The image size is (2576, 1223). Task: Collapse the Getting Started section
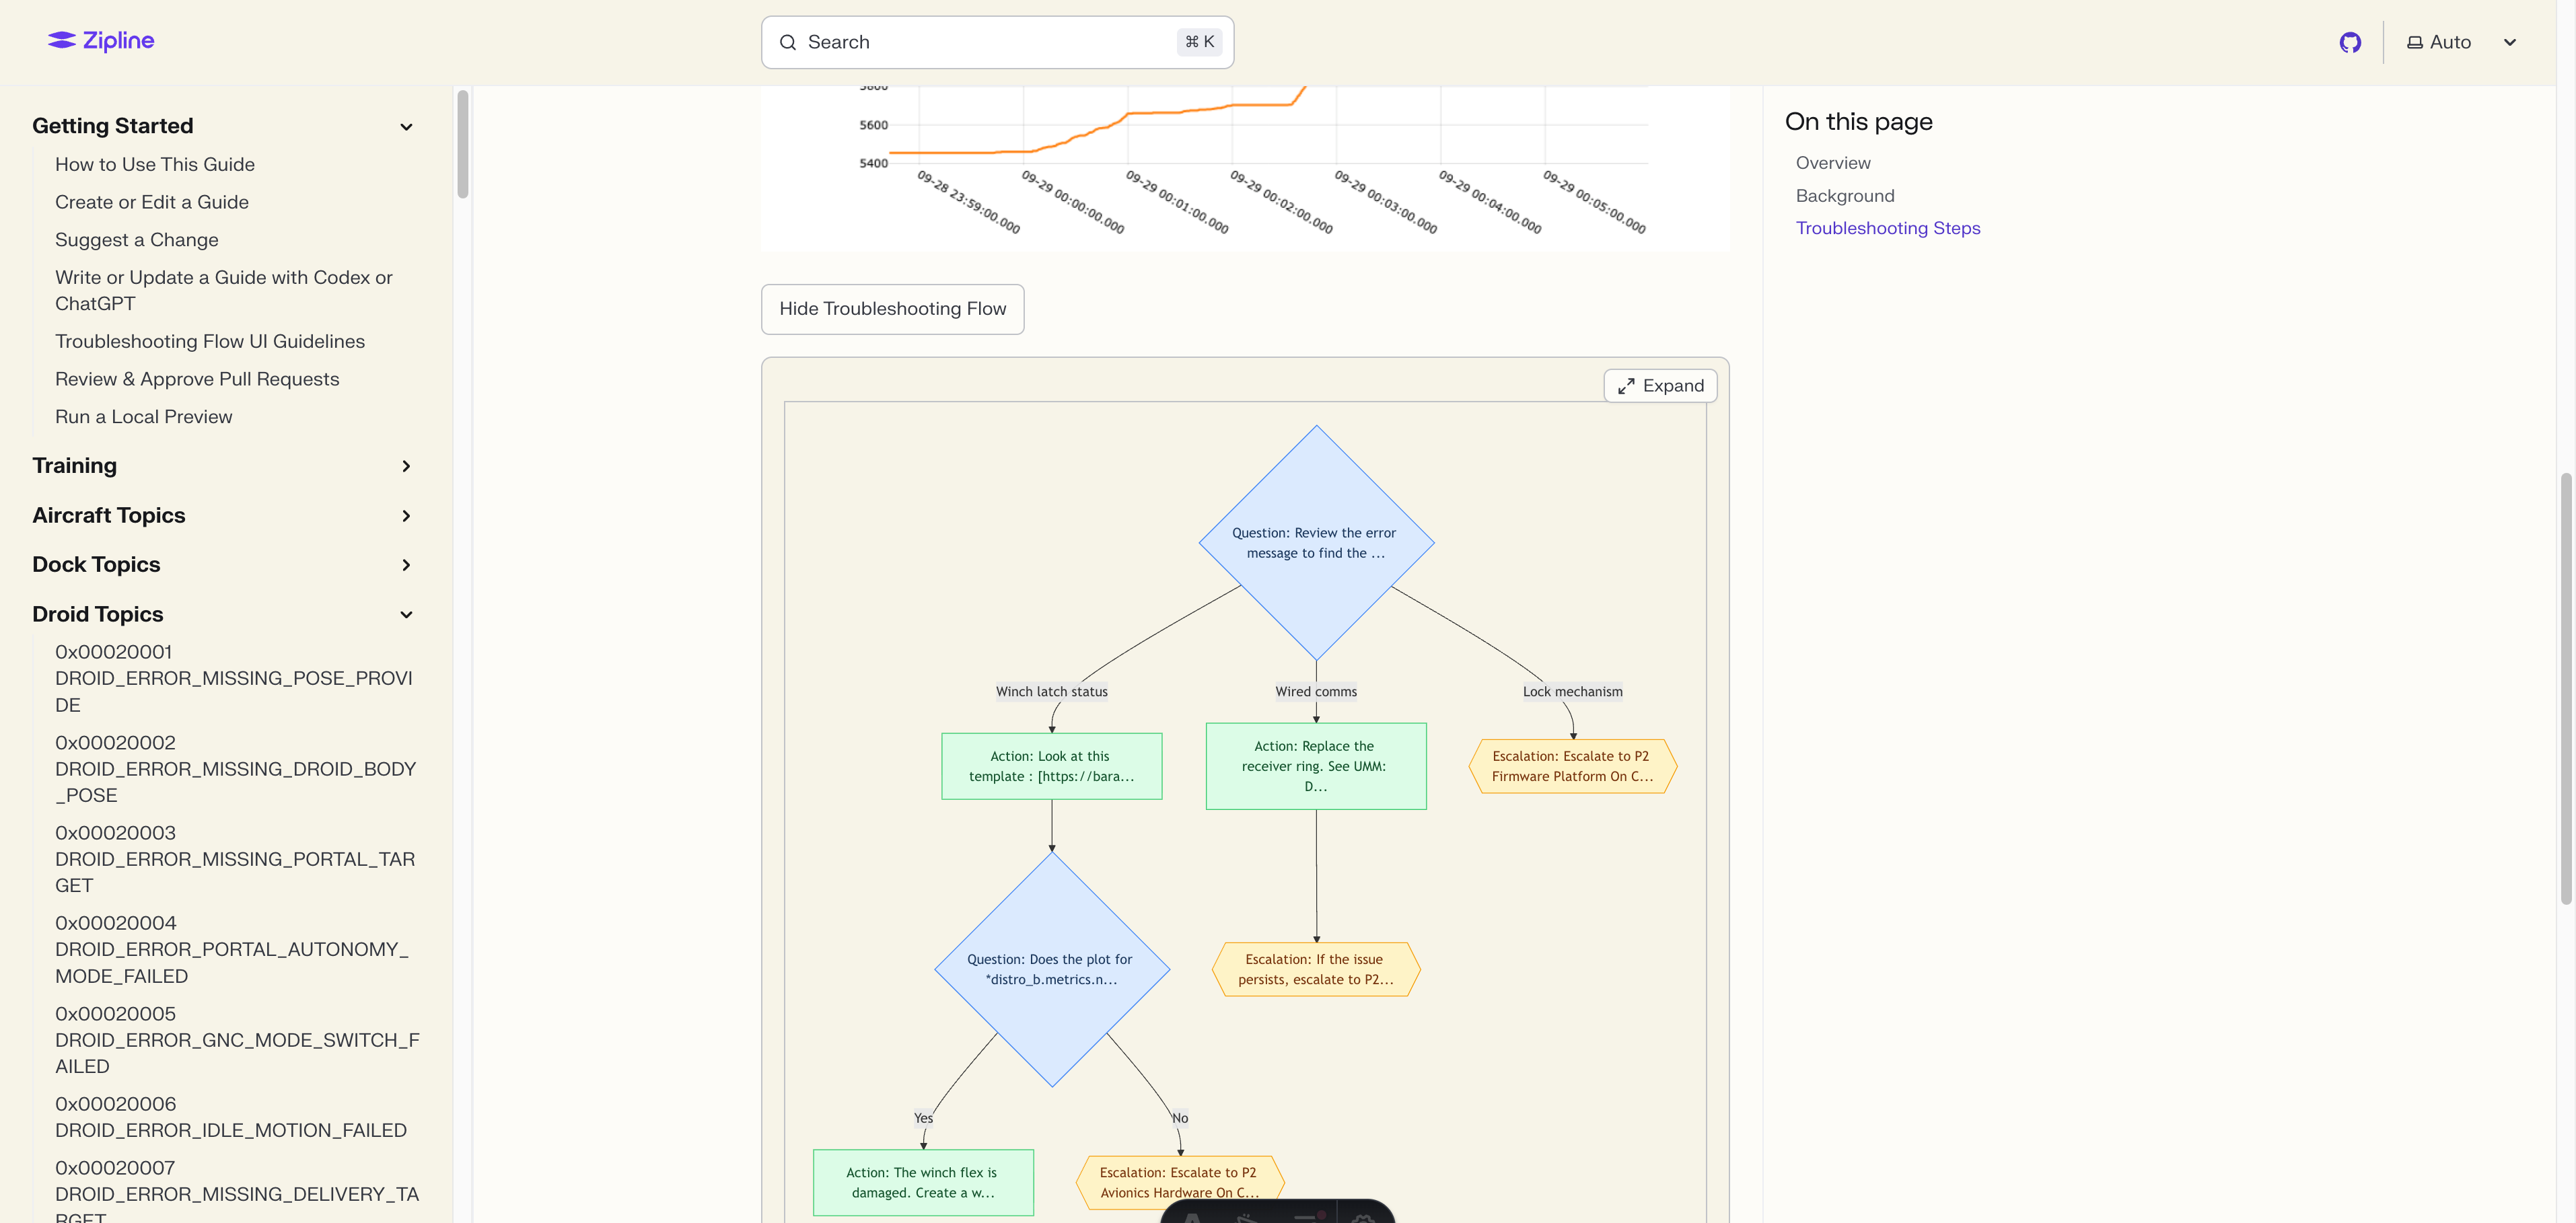(406, 127)
